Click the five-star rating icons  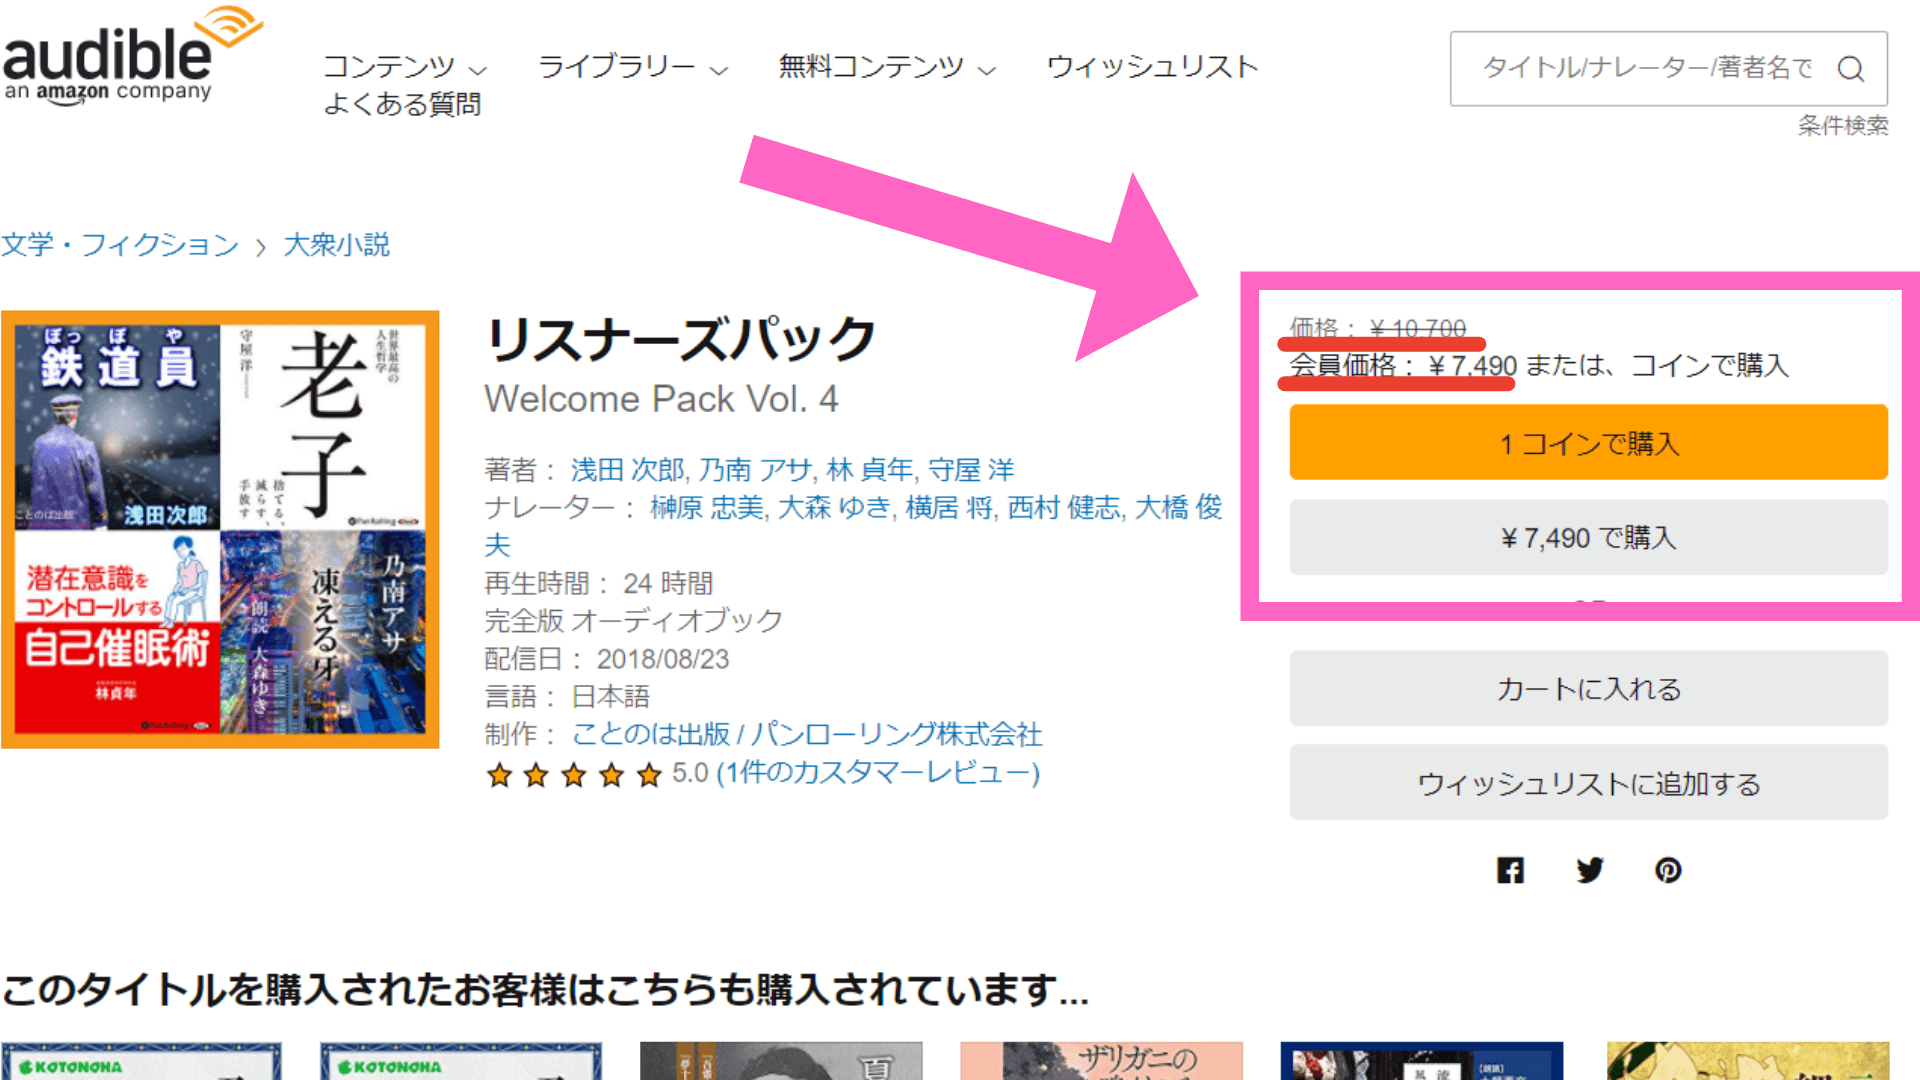[574, 774]
